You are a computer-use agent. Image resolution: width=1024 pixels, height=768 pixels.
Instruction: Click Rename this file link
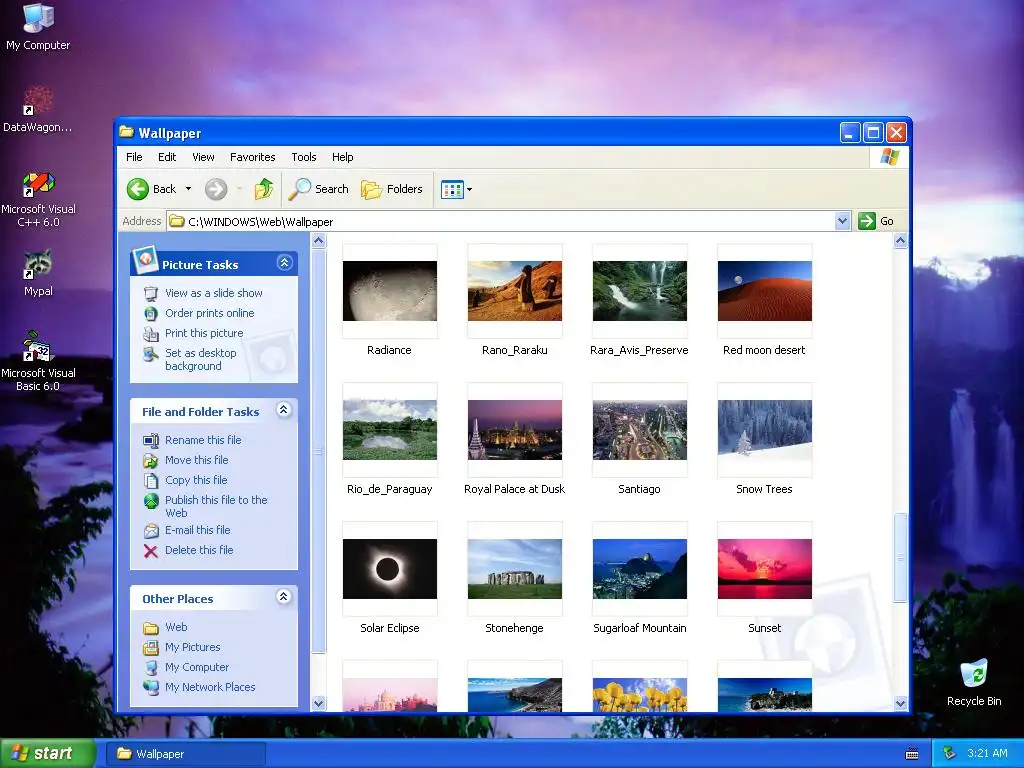[x=203, y=440]
